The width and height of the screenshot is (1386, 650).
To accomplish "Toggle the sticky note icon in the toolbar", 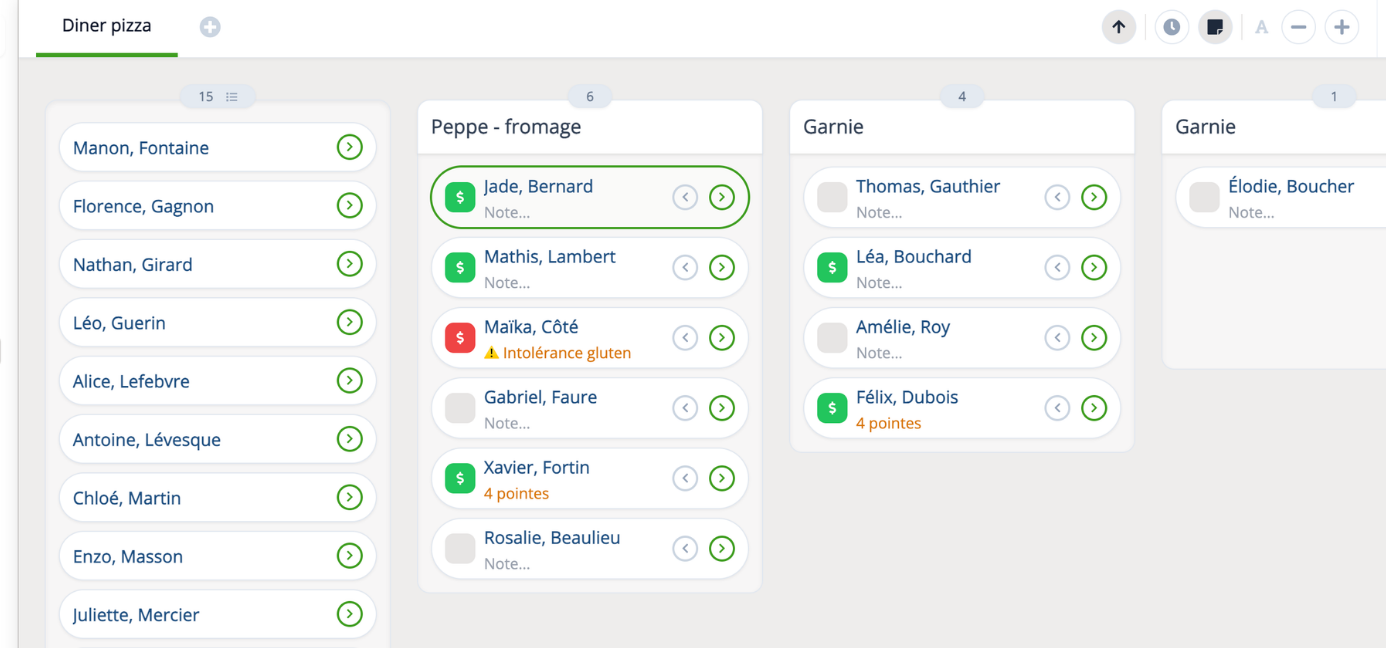I will (x=1215, y=27).
